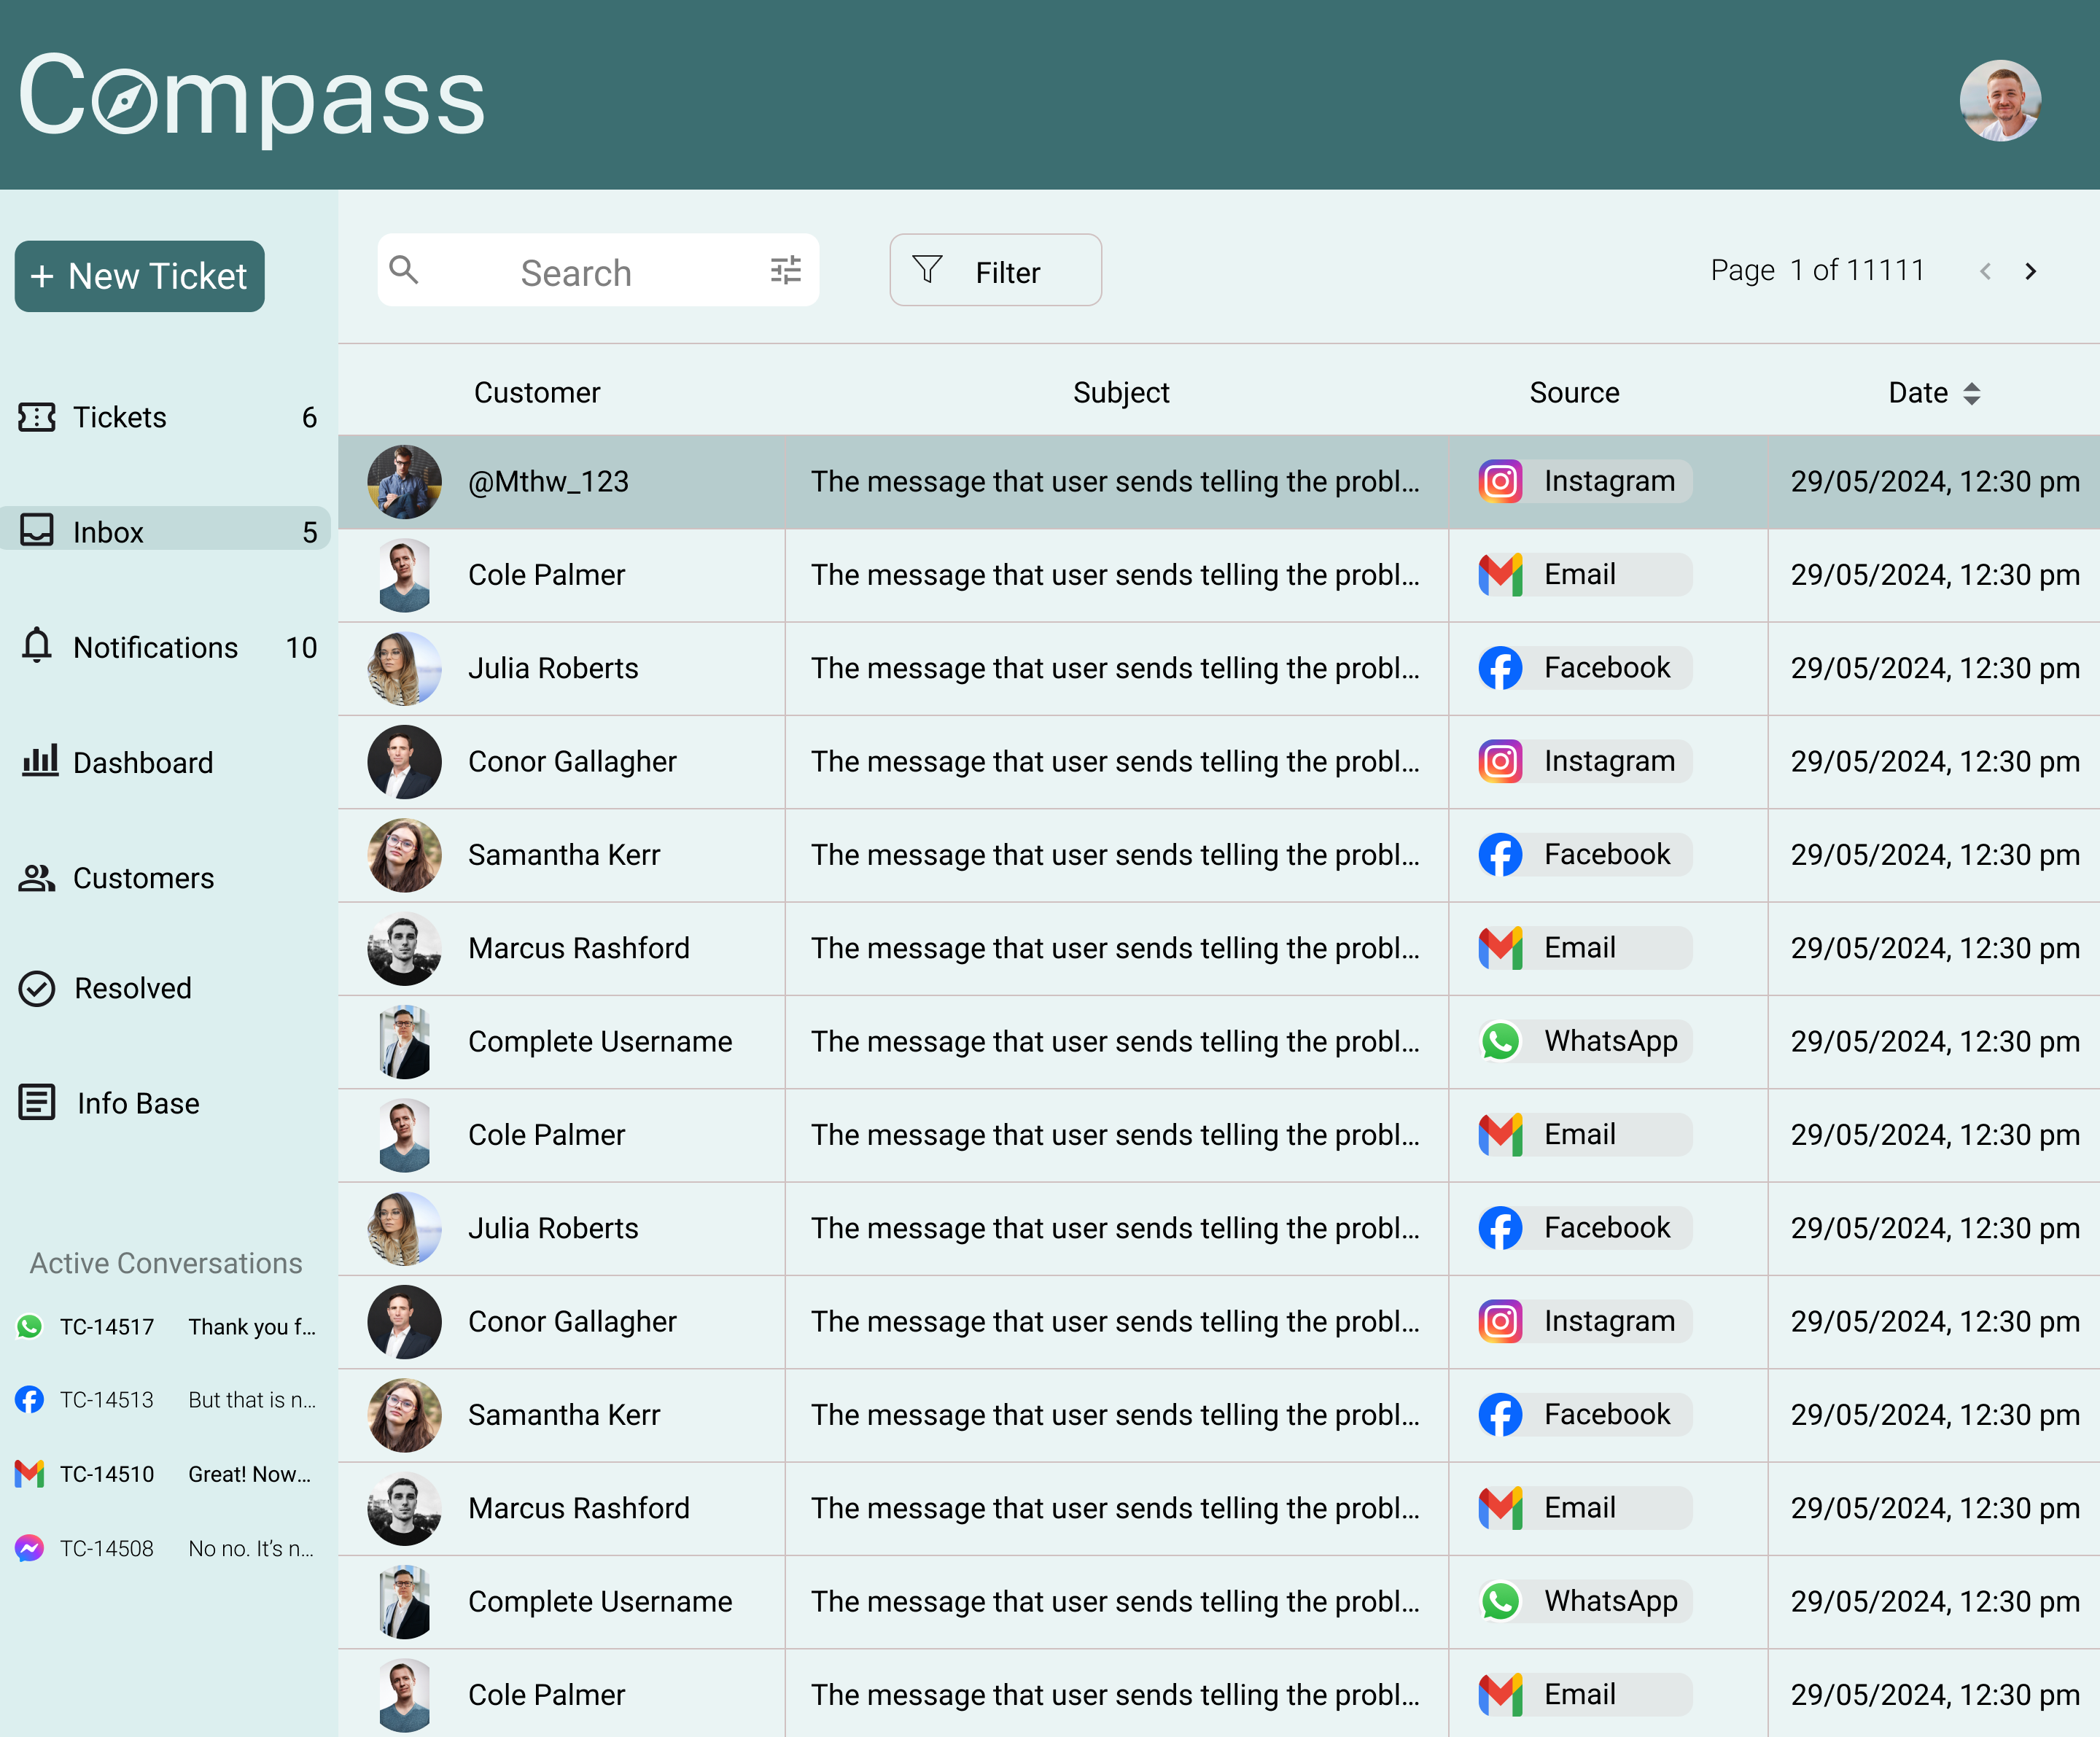Open the user profile avatar
This screenshot has width=2100, height=1737.
point(1998,98)
